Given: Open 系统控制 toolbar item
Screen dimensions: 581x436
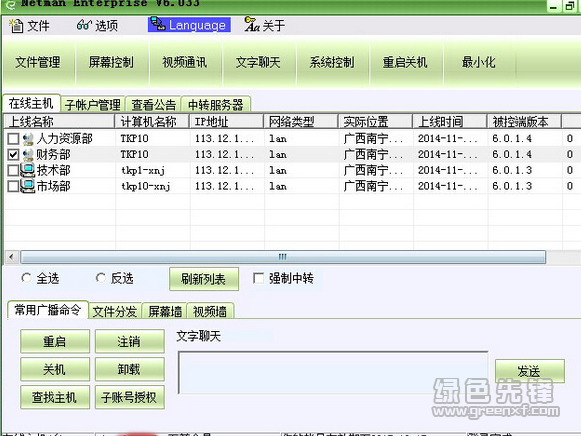Looking at the screenshot, I should (332, 62).
